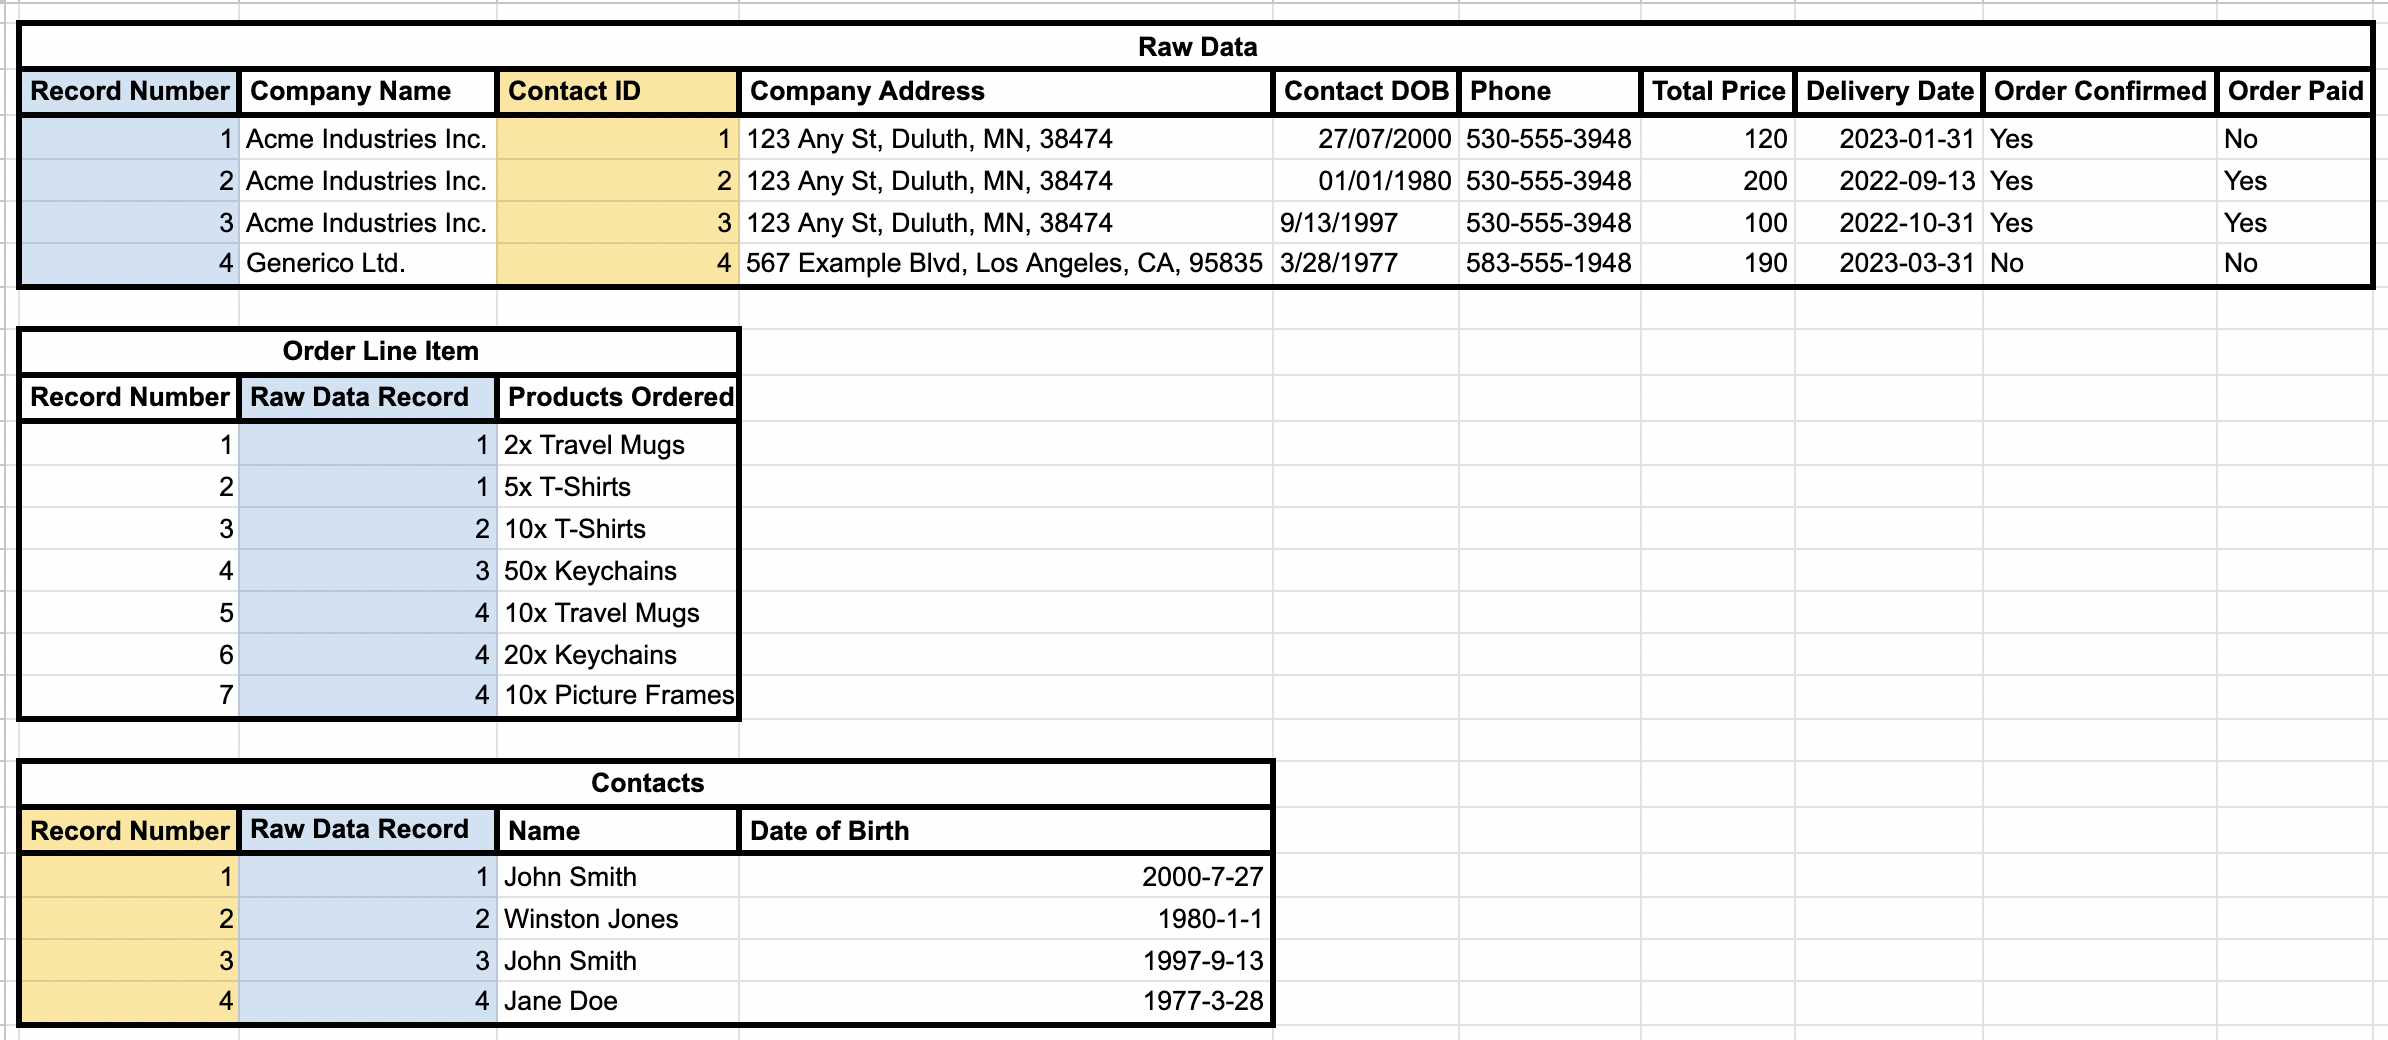Select the 2023-01-31 delivery date cell
This screenshot has height=1040, width=2388.
tap(1889, 139)
